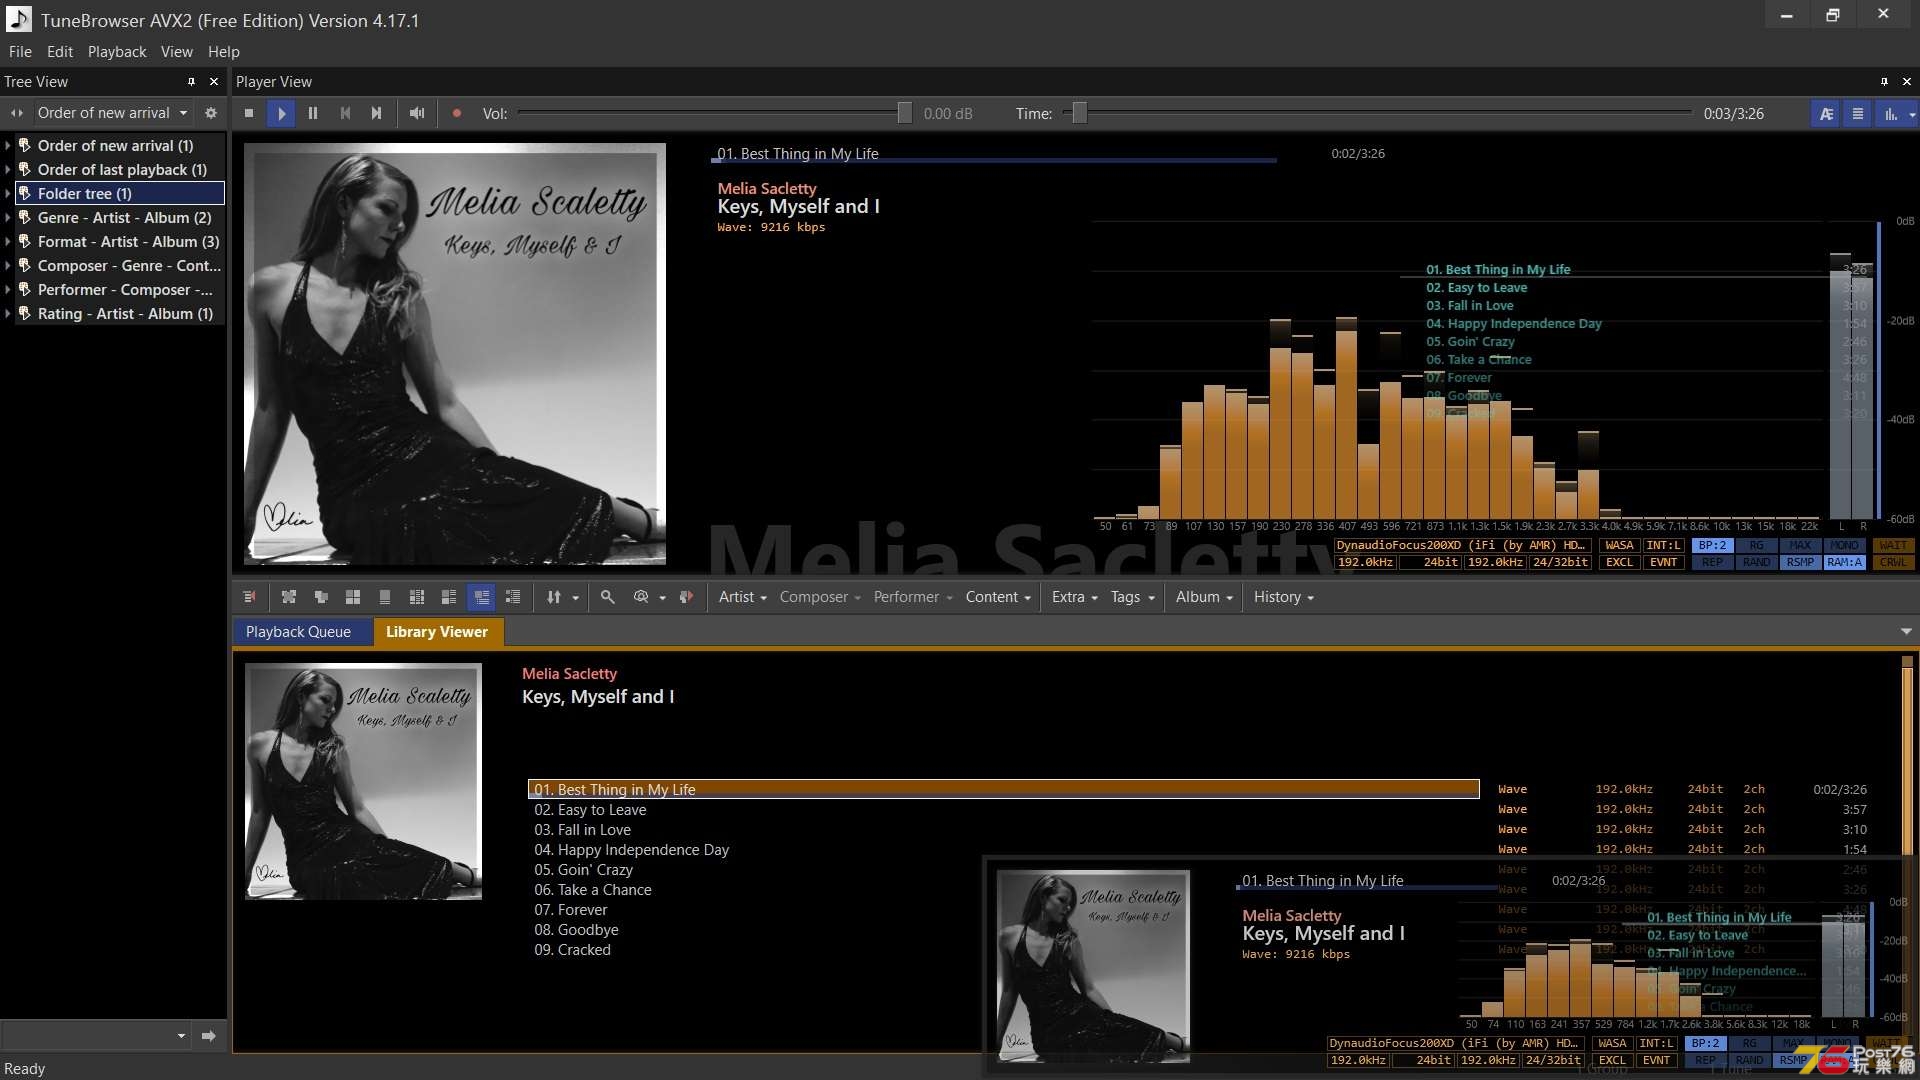Open Tree View settings gear
The image size is (1920, 1080).
[x=210, y=113]
